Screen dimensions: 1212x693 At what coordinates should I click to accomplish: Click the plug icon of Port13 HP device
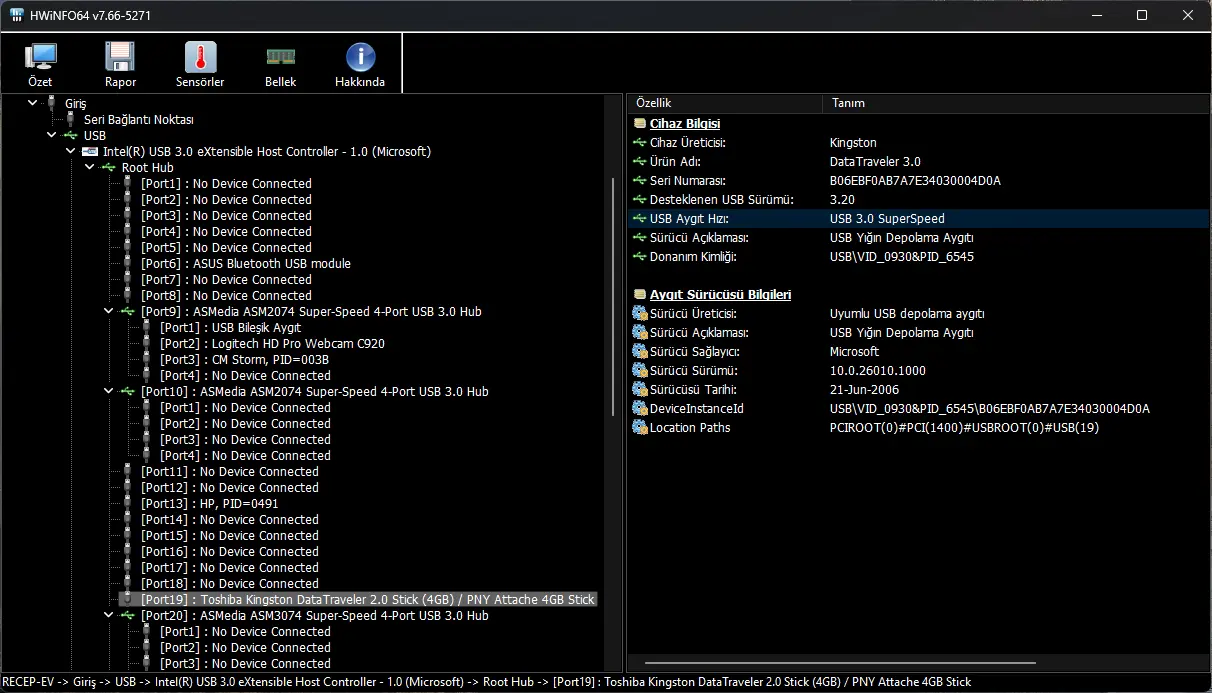click(127, 503)
